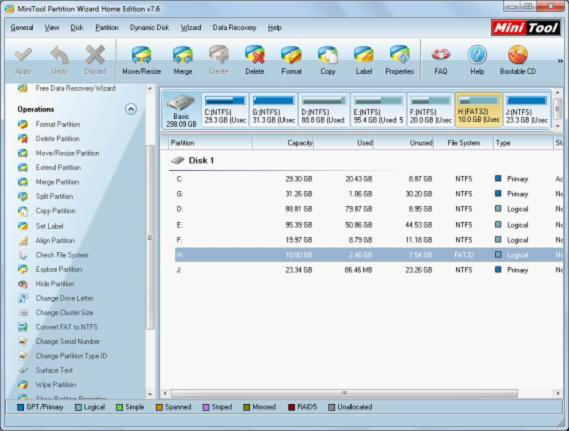Select J:(NTFS) block in disk map
Image resolution: width=569 pixels, height=431 pixels.
[527, 110]
